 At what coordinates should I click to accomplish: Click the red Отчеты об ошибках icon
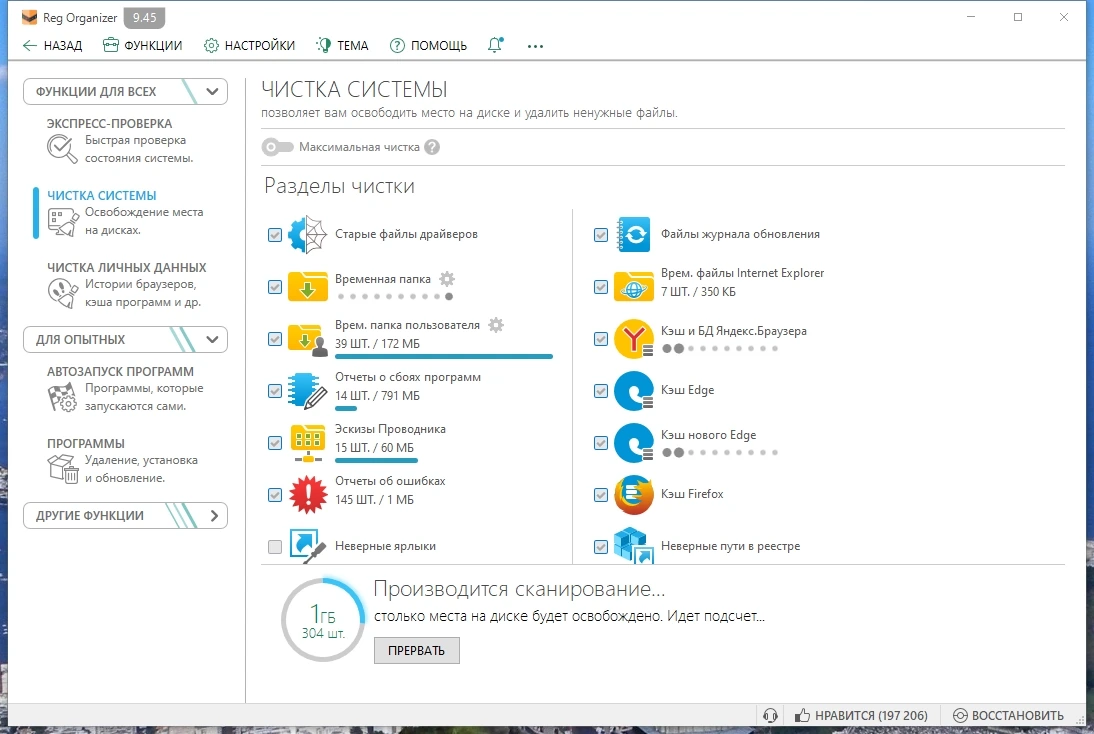click(x=308, y=495)
